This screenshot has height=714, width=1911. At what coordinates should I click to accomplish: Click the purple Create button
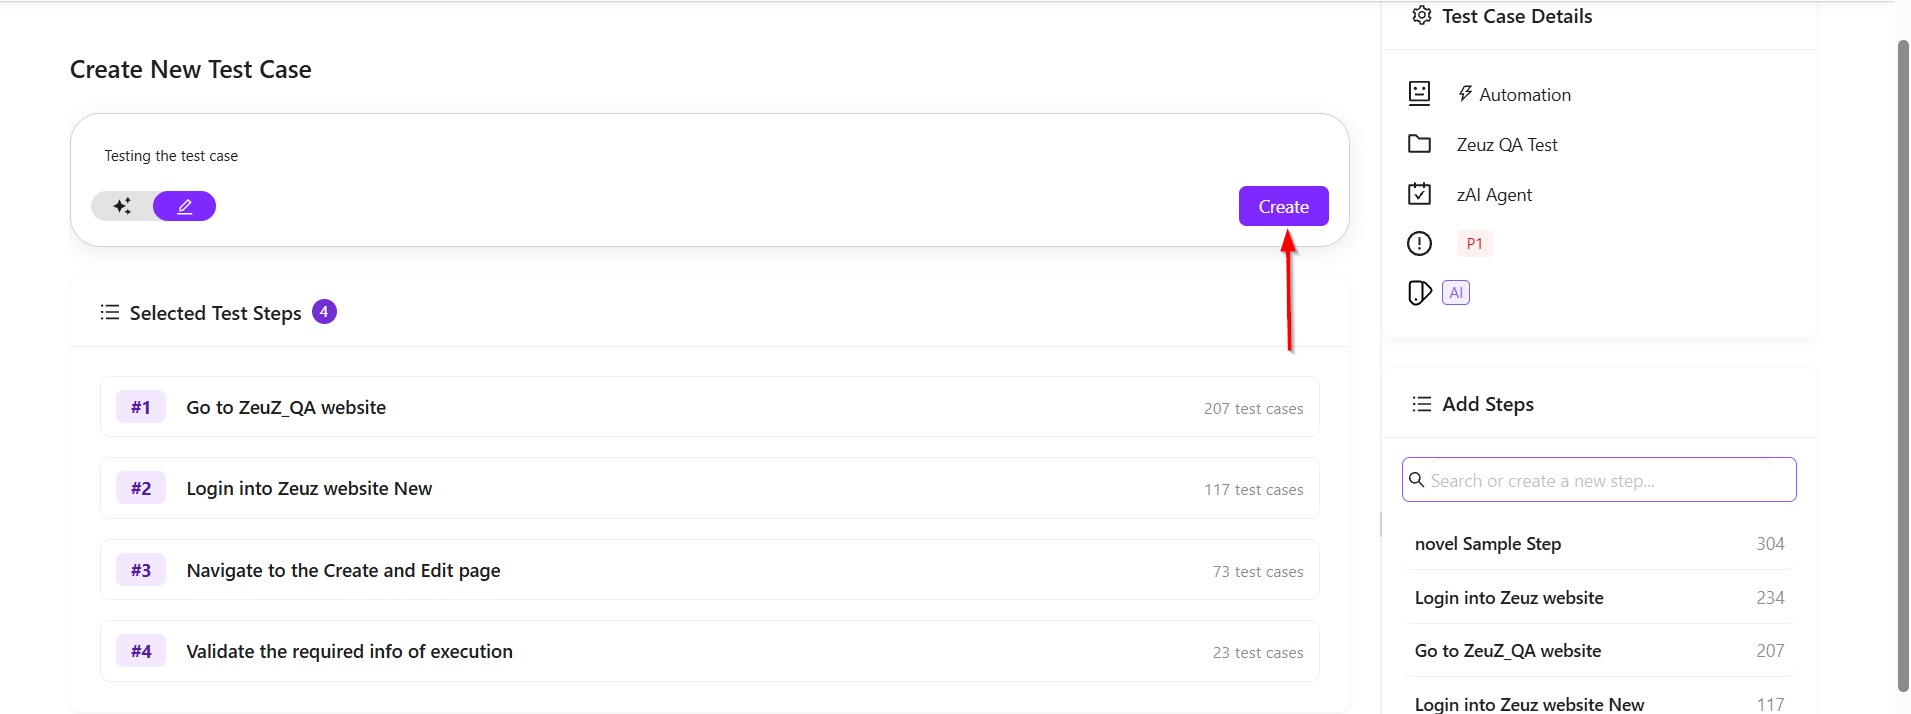point(1283,206)
